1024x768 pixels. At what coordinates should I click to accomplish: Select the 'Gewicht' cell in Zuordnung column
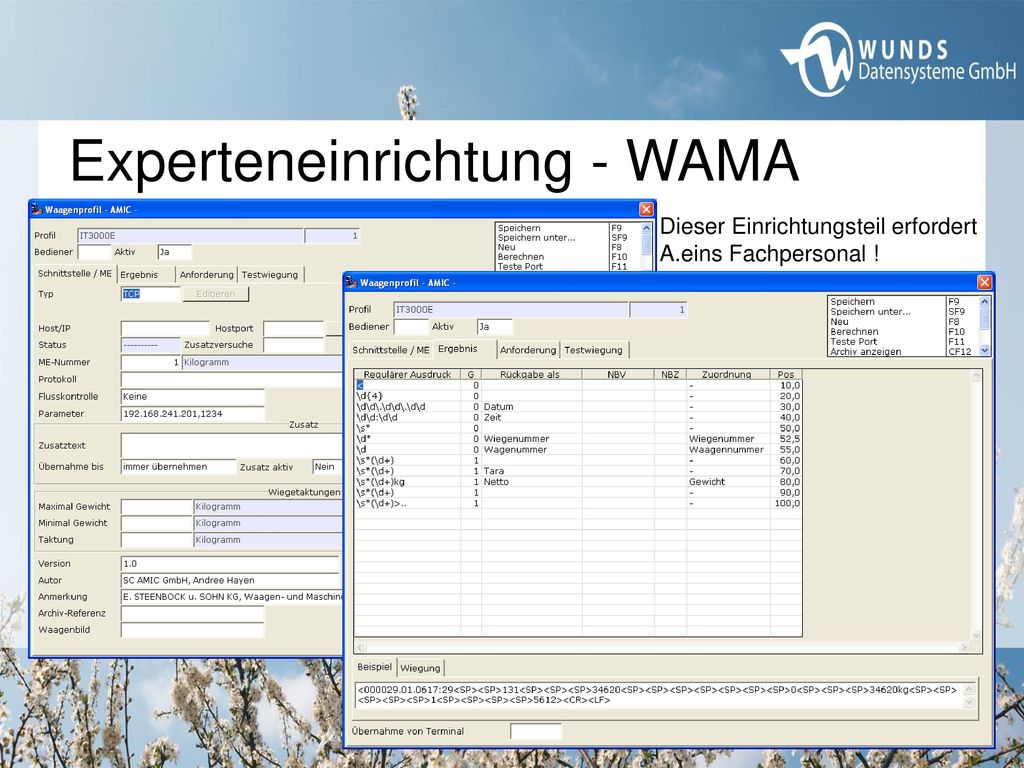[728, 481]
